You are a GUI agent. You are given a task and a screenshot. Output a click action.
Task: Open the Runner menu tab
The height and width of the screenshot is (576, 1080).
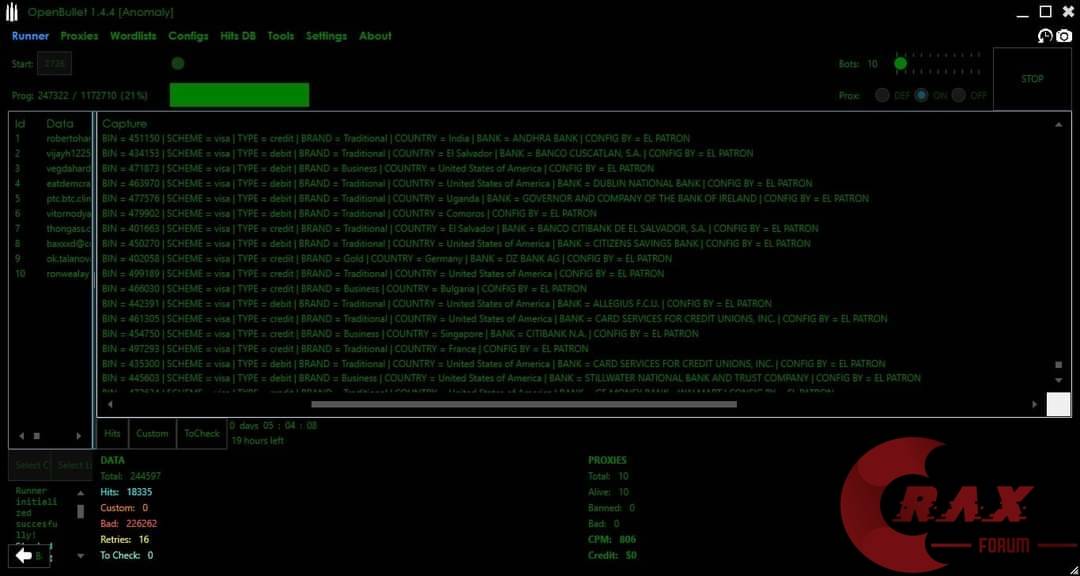[30, 36]
